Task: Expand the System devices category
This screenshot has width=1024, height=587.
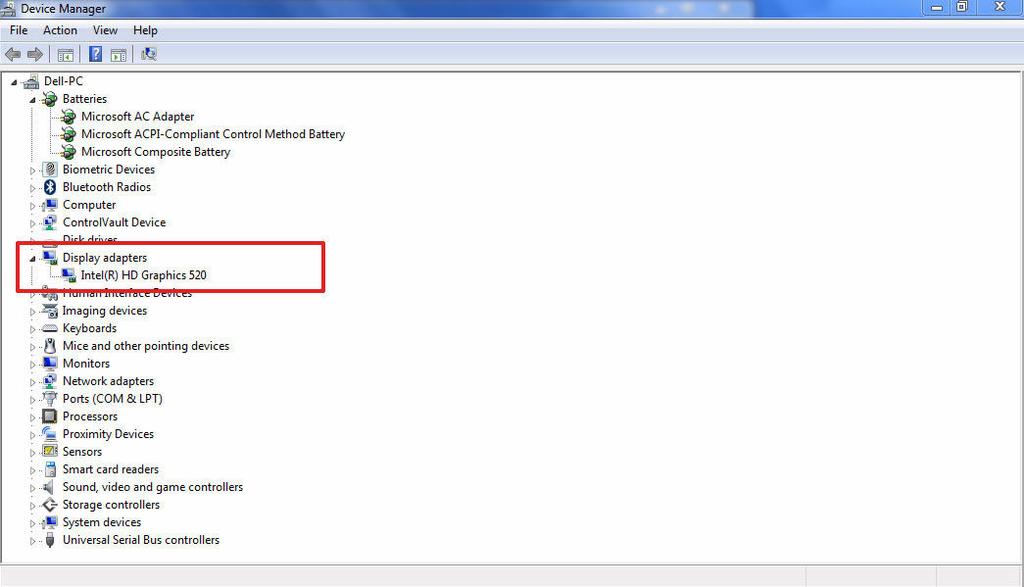Action: (32, 523)
